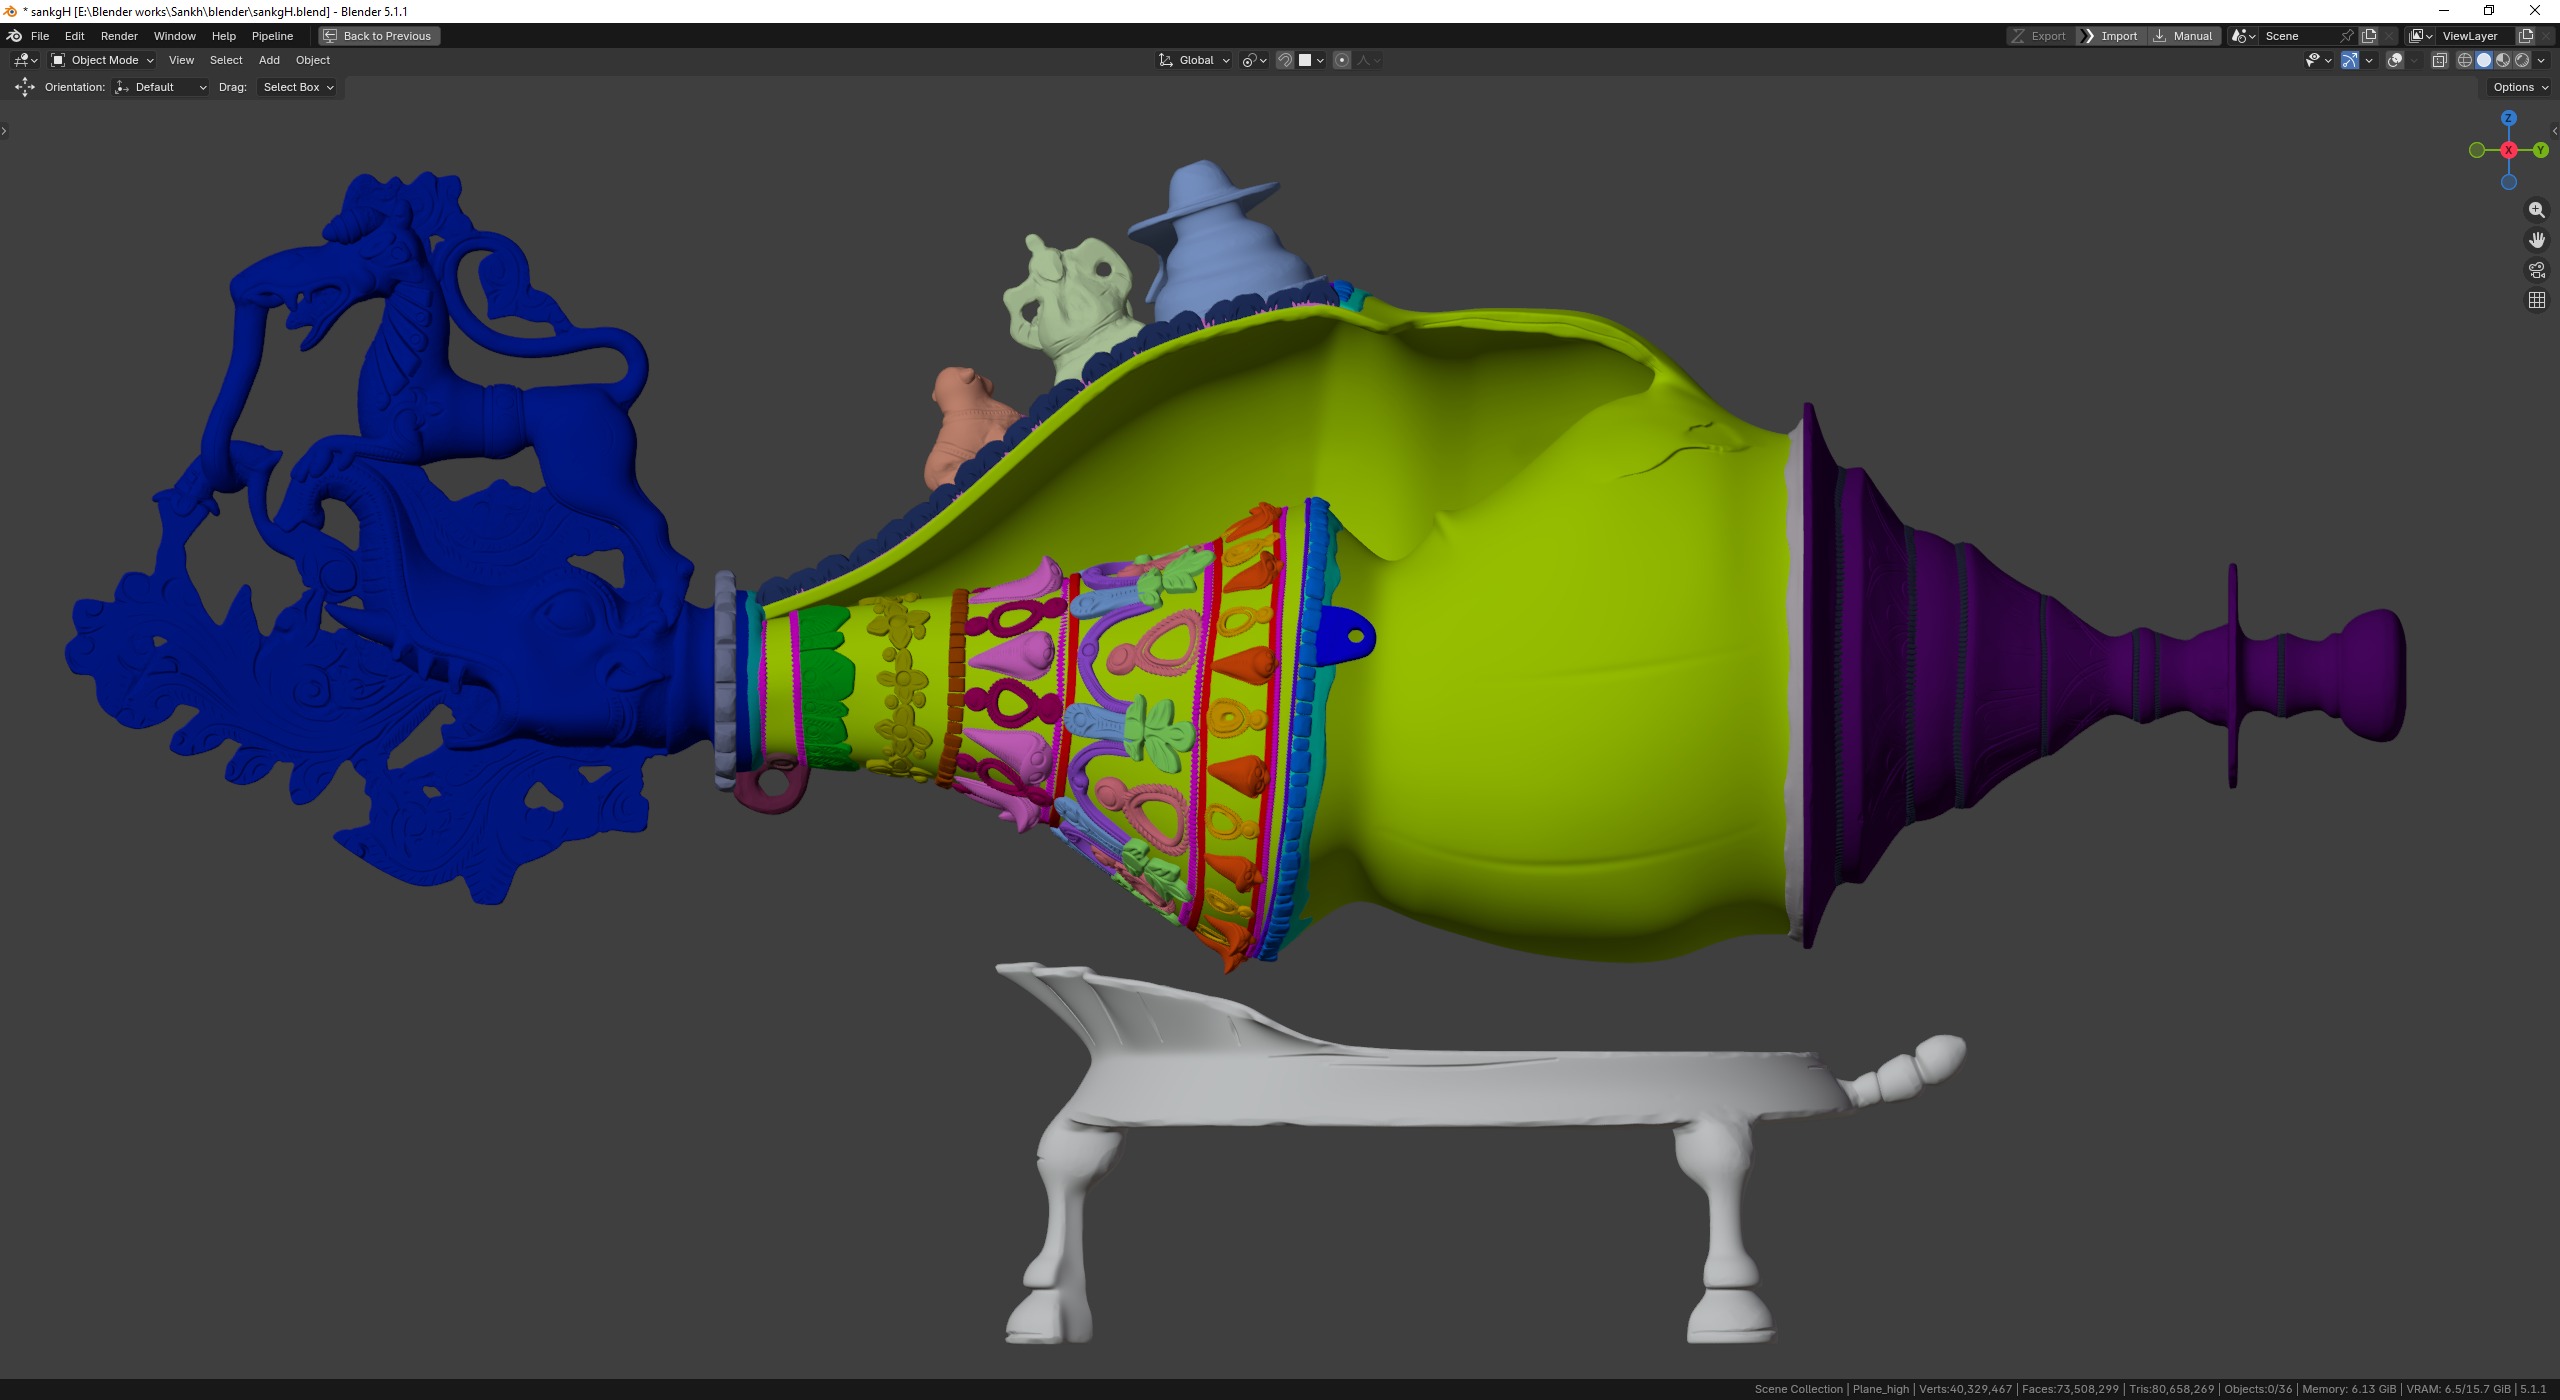2560x1400 pixels.
Task: Open the scene browse selector icon
Action: [2243, 36]
